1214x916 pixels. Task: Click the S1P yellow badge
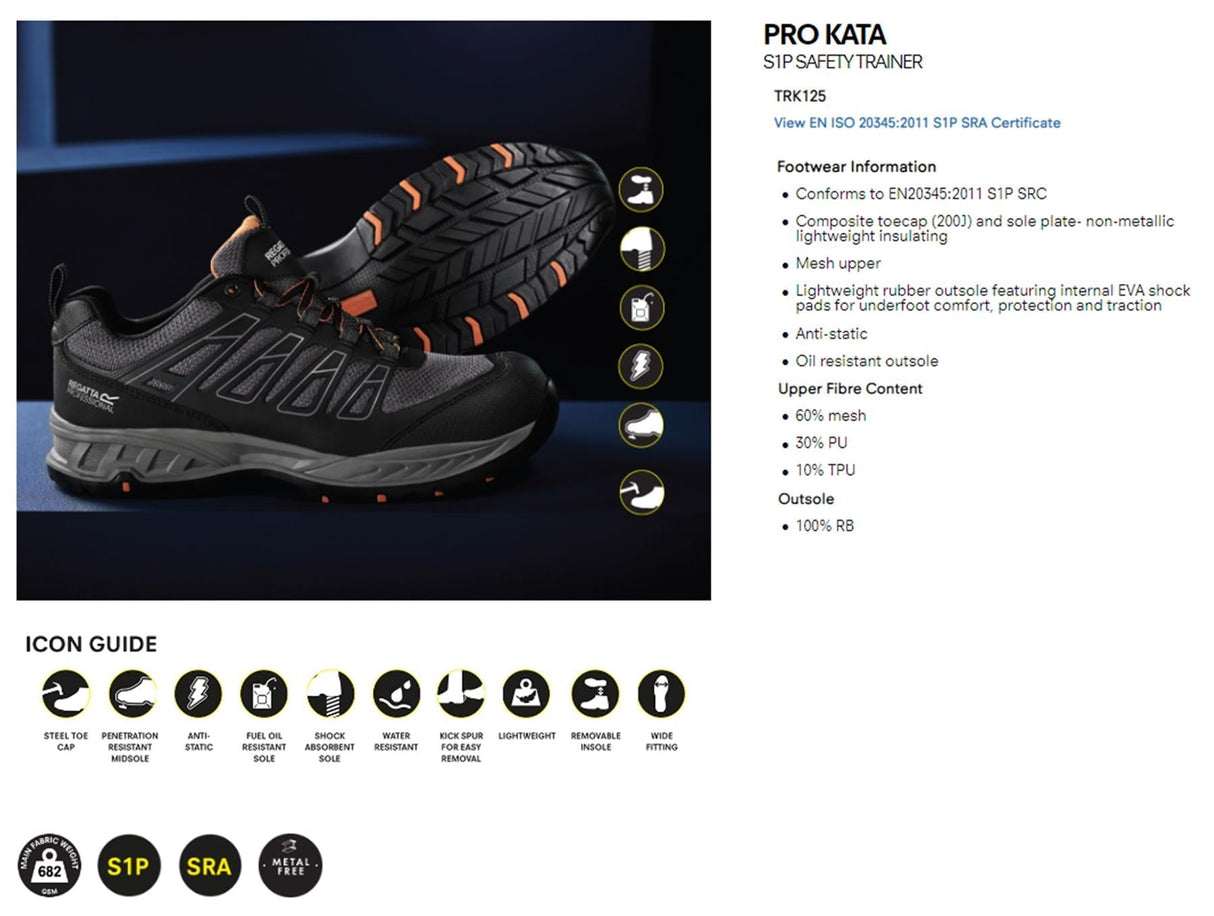coord(129,865)
